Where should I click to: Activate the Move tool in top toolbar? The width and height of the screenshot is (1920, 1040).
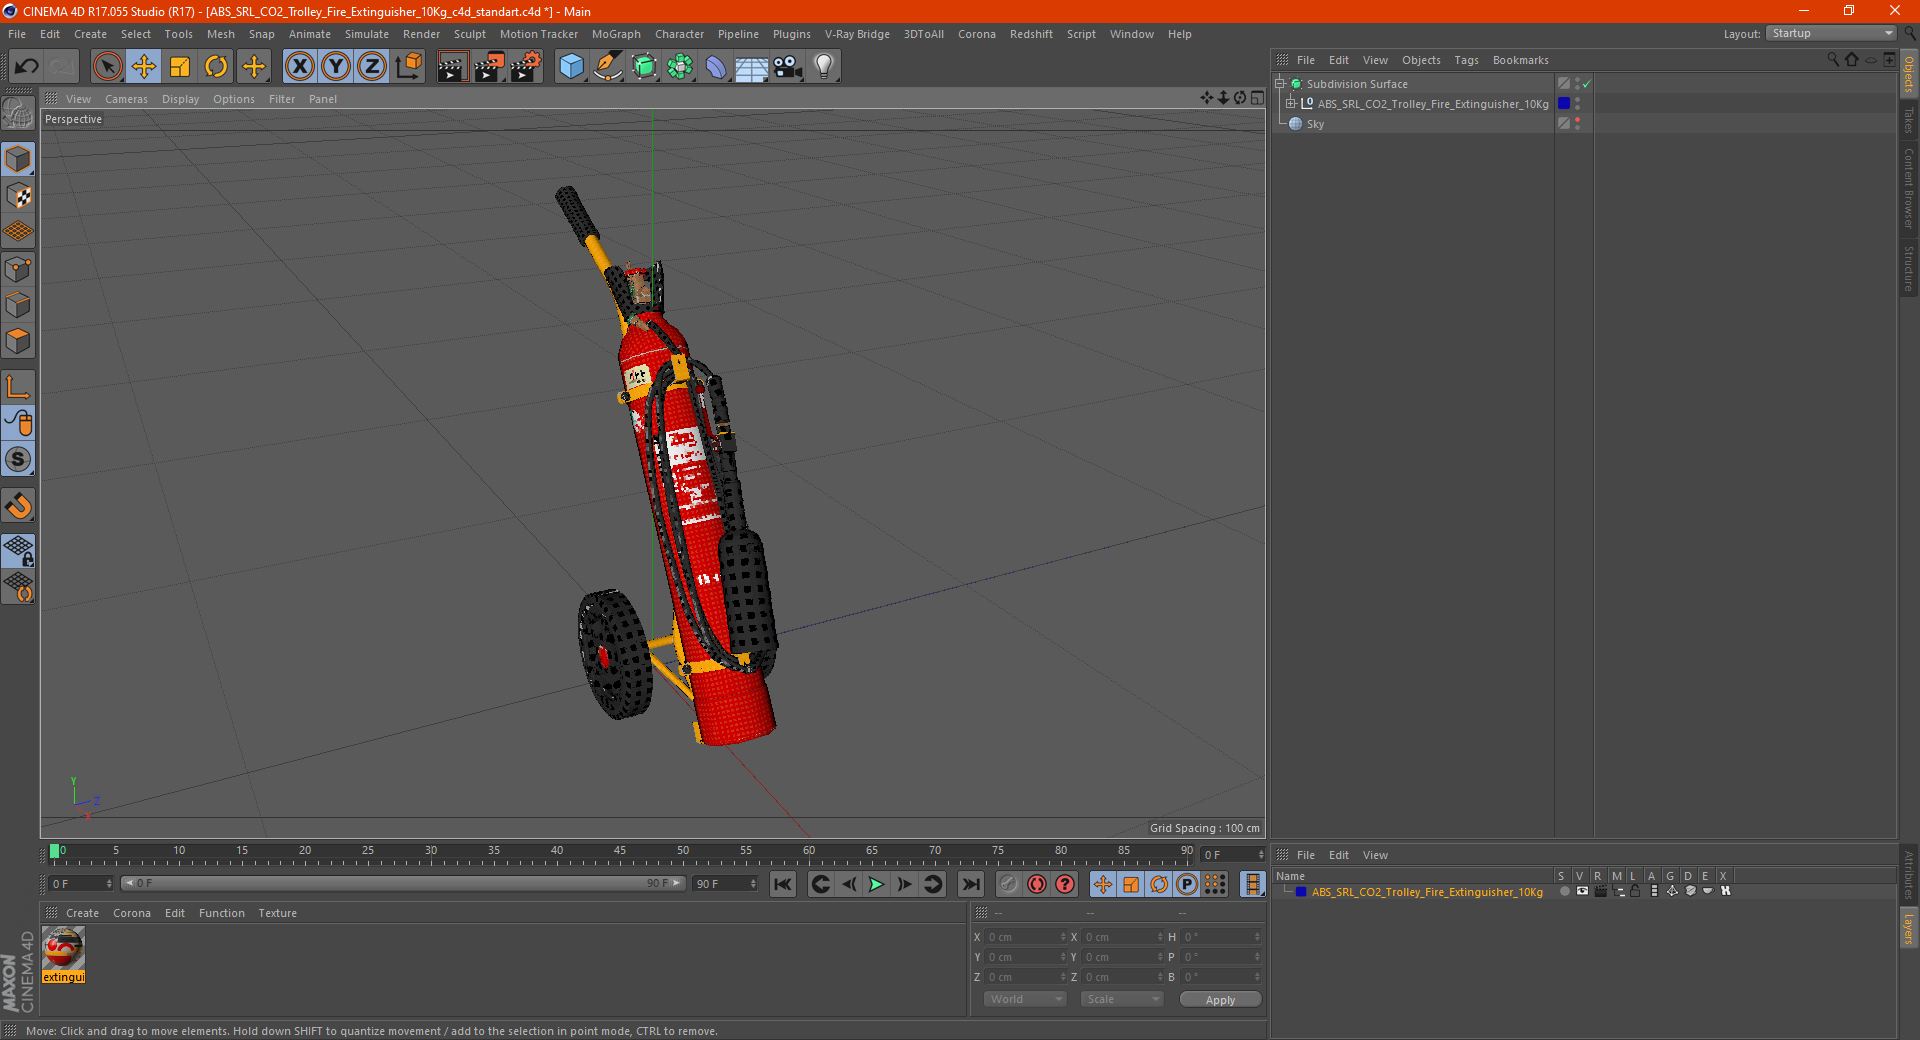click(144, 67)
